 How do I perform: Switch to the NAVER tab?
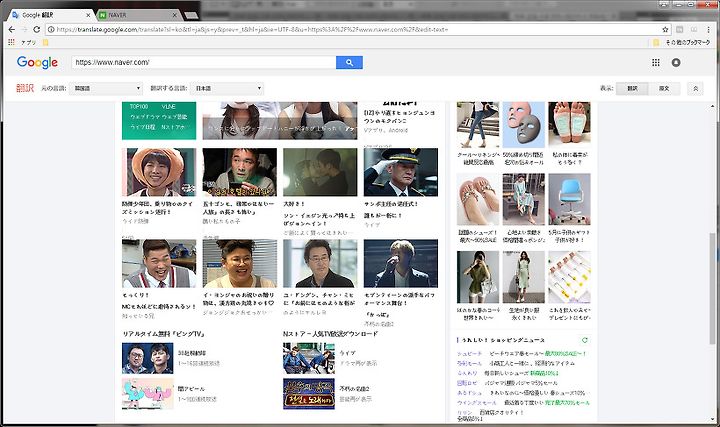pos(136,15)
